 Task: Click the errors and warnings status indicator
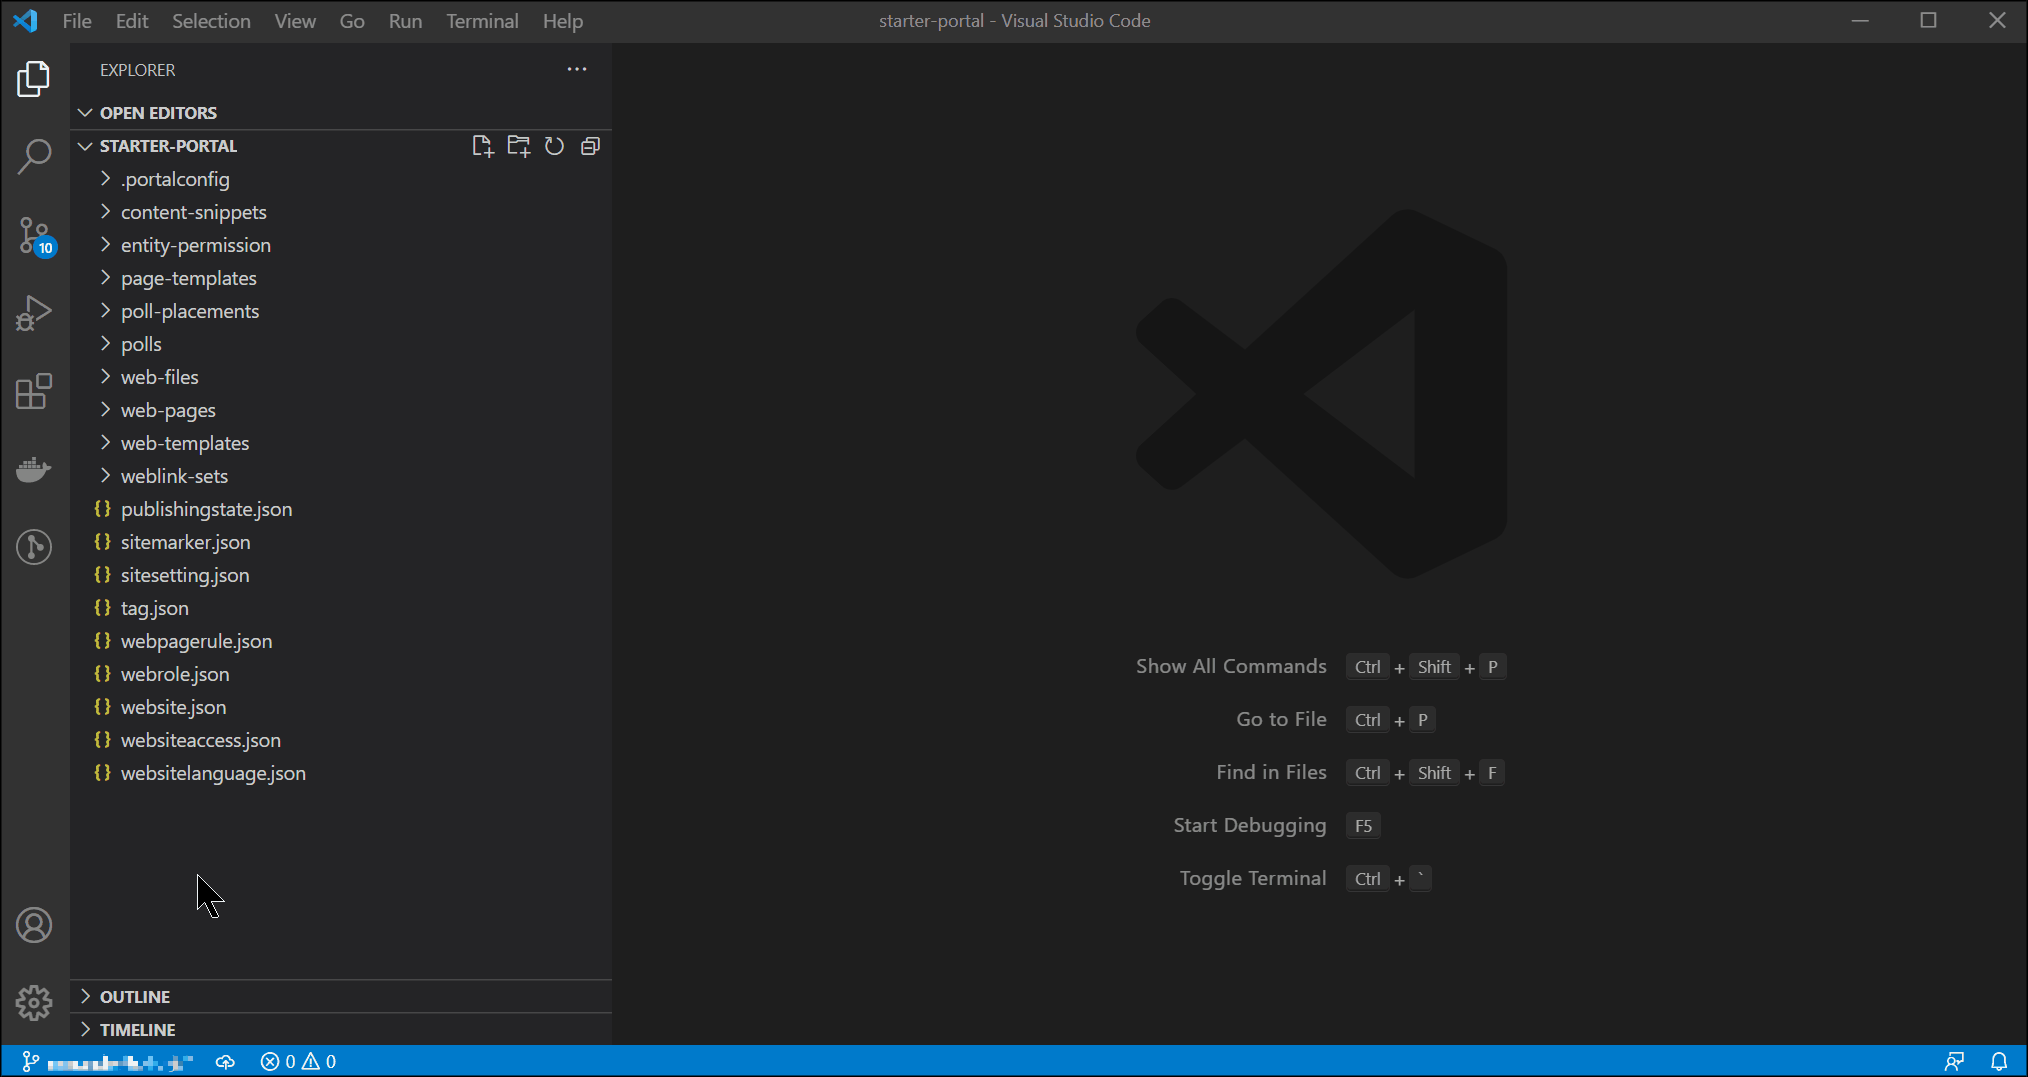click(298, 1061)
